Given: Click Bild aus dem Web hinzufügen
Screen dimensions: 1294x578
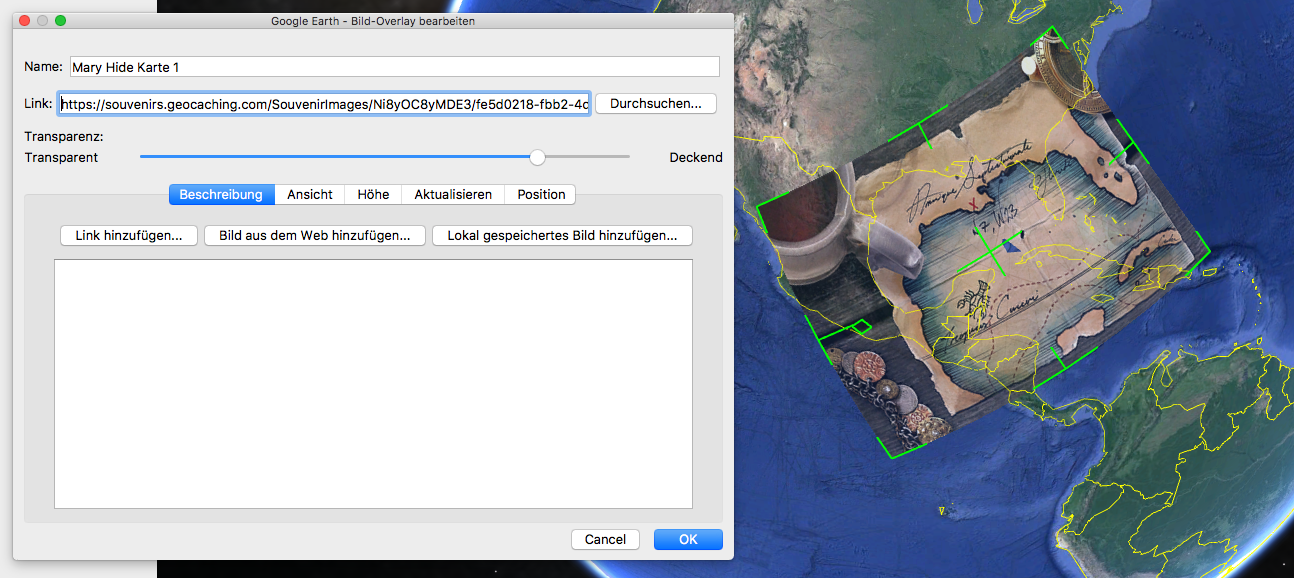Looking at the screenshot, I should point(315,236).
